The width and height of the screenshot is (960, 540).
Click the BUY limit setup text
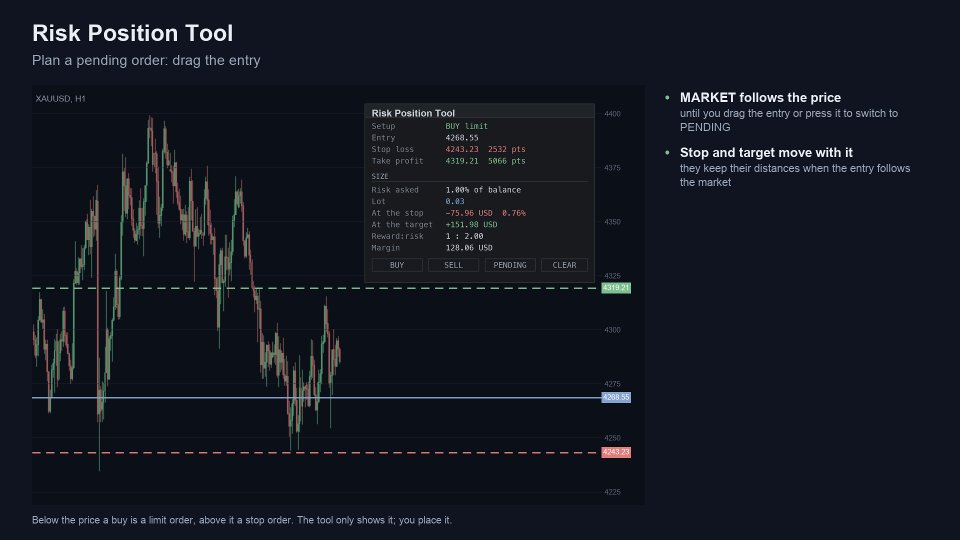tap(467, 126)
